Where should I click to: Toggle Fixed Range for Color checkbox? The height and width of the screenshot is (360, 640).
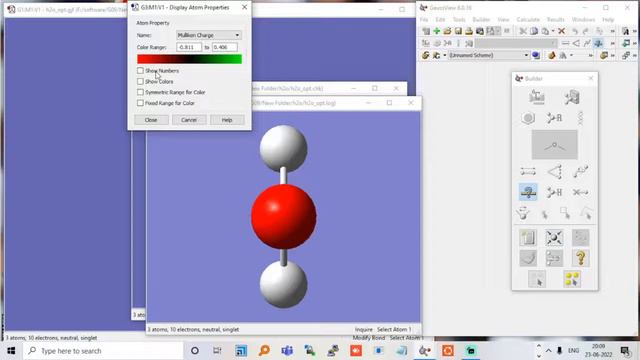pyautogui.click(x=140, y=103)
